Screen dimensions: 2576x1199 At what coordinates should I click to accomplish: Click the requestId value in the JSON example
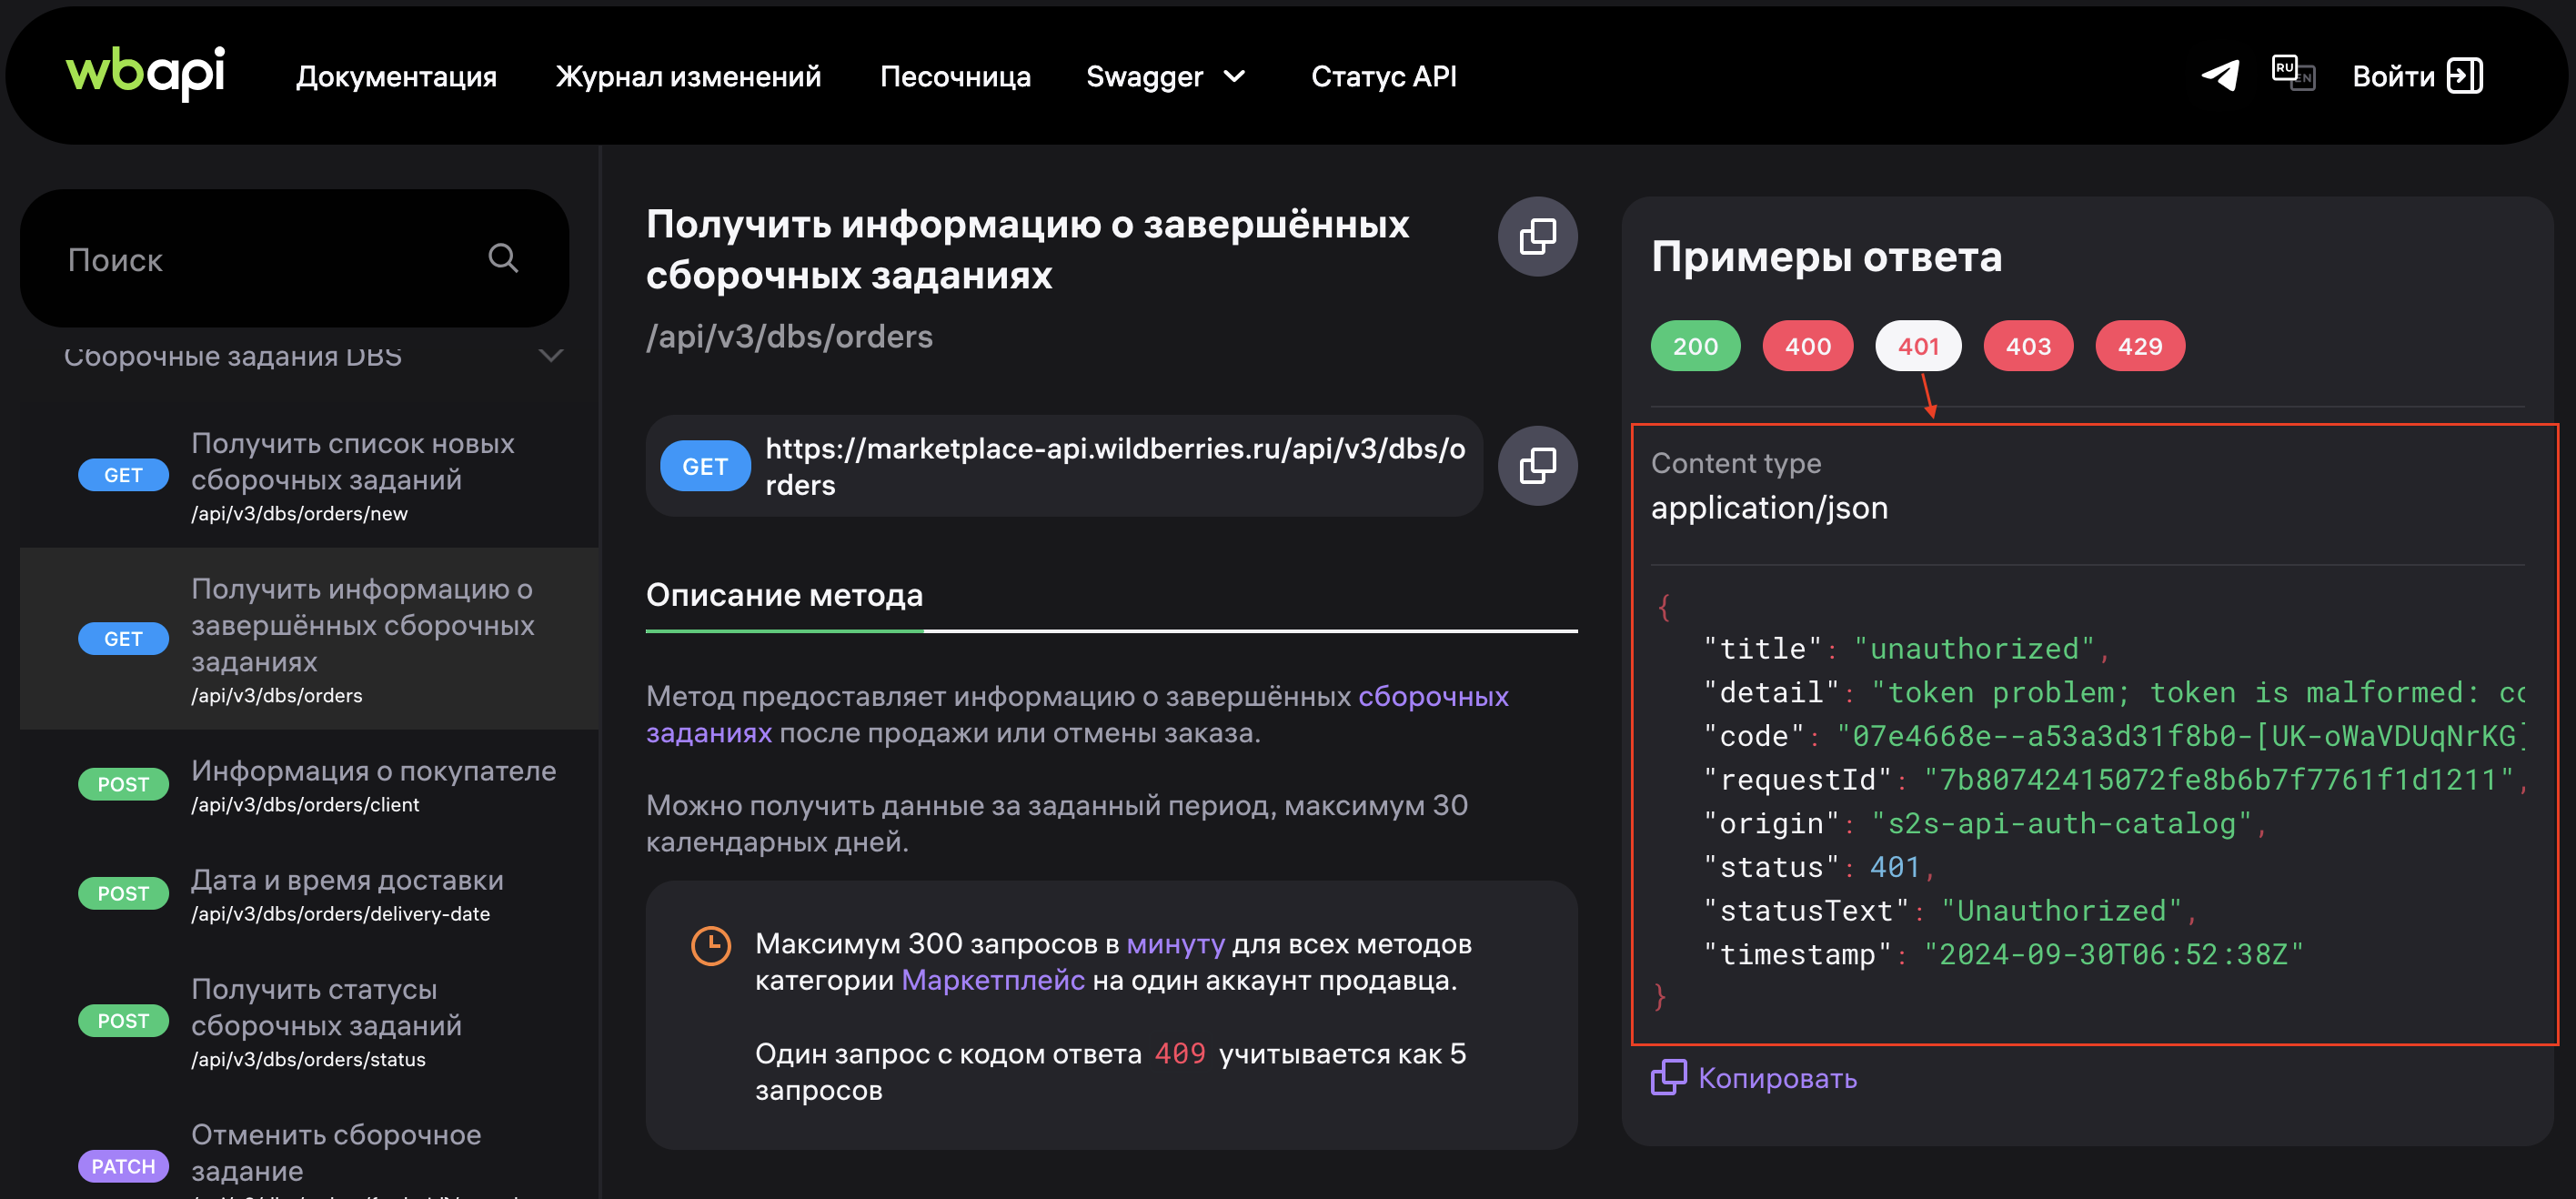2217,780
